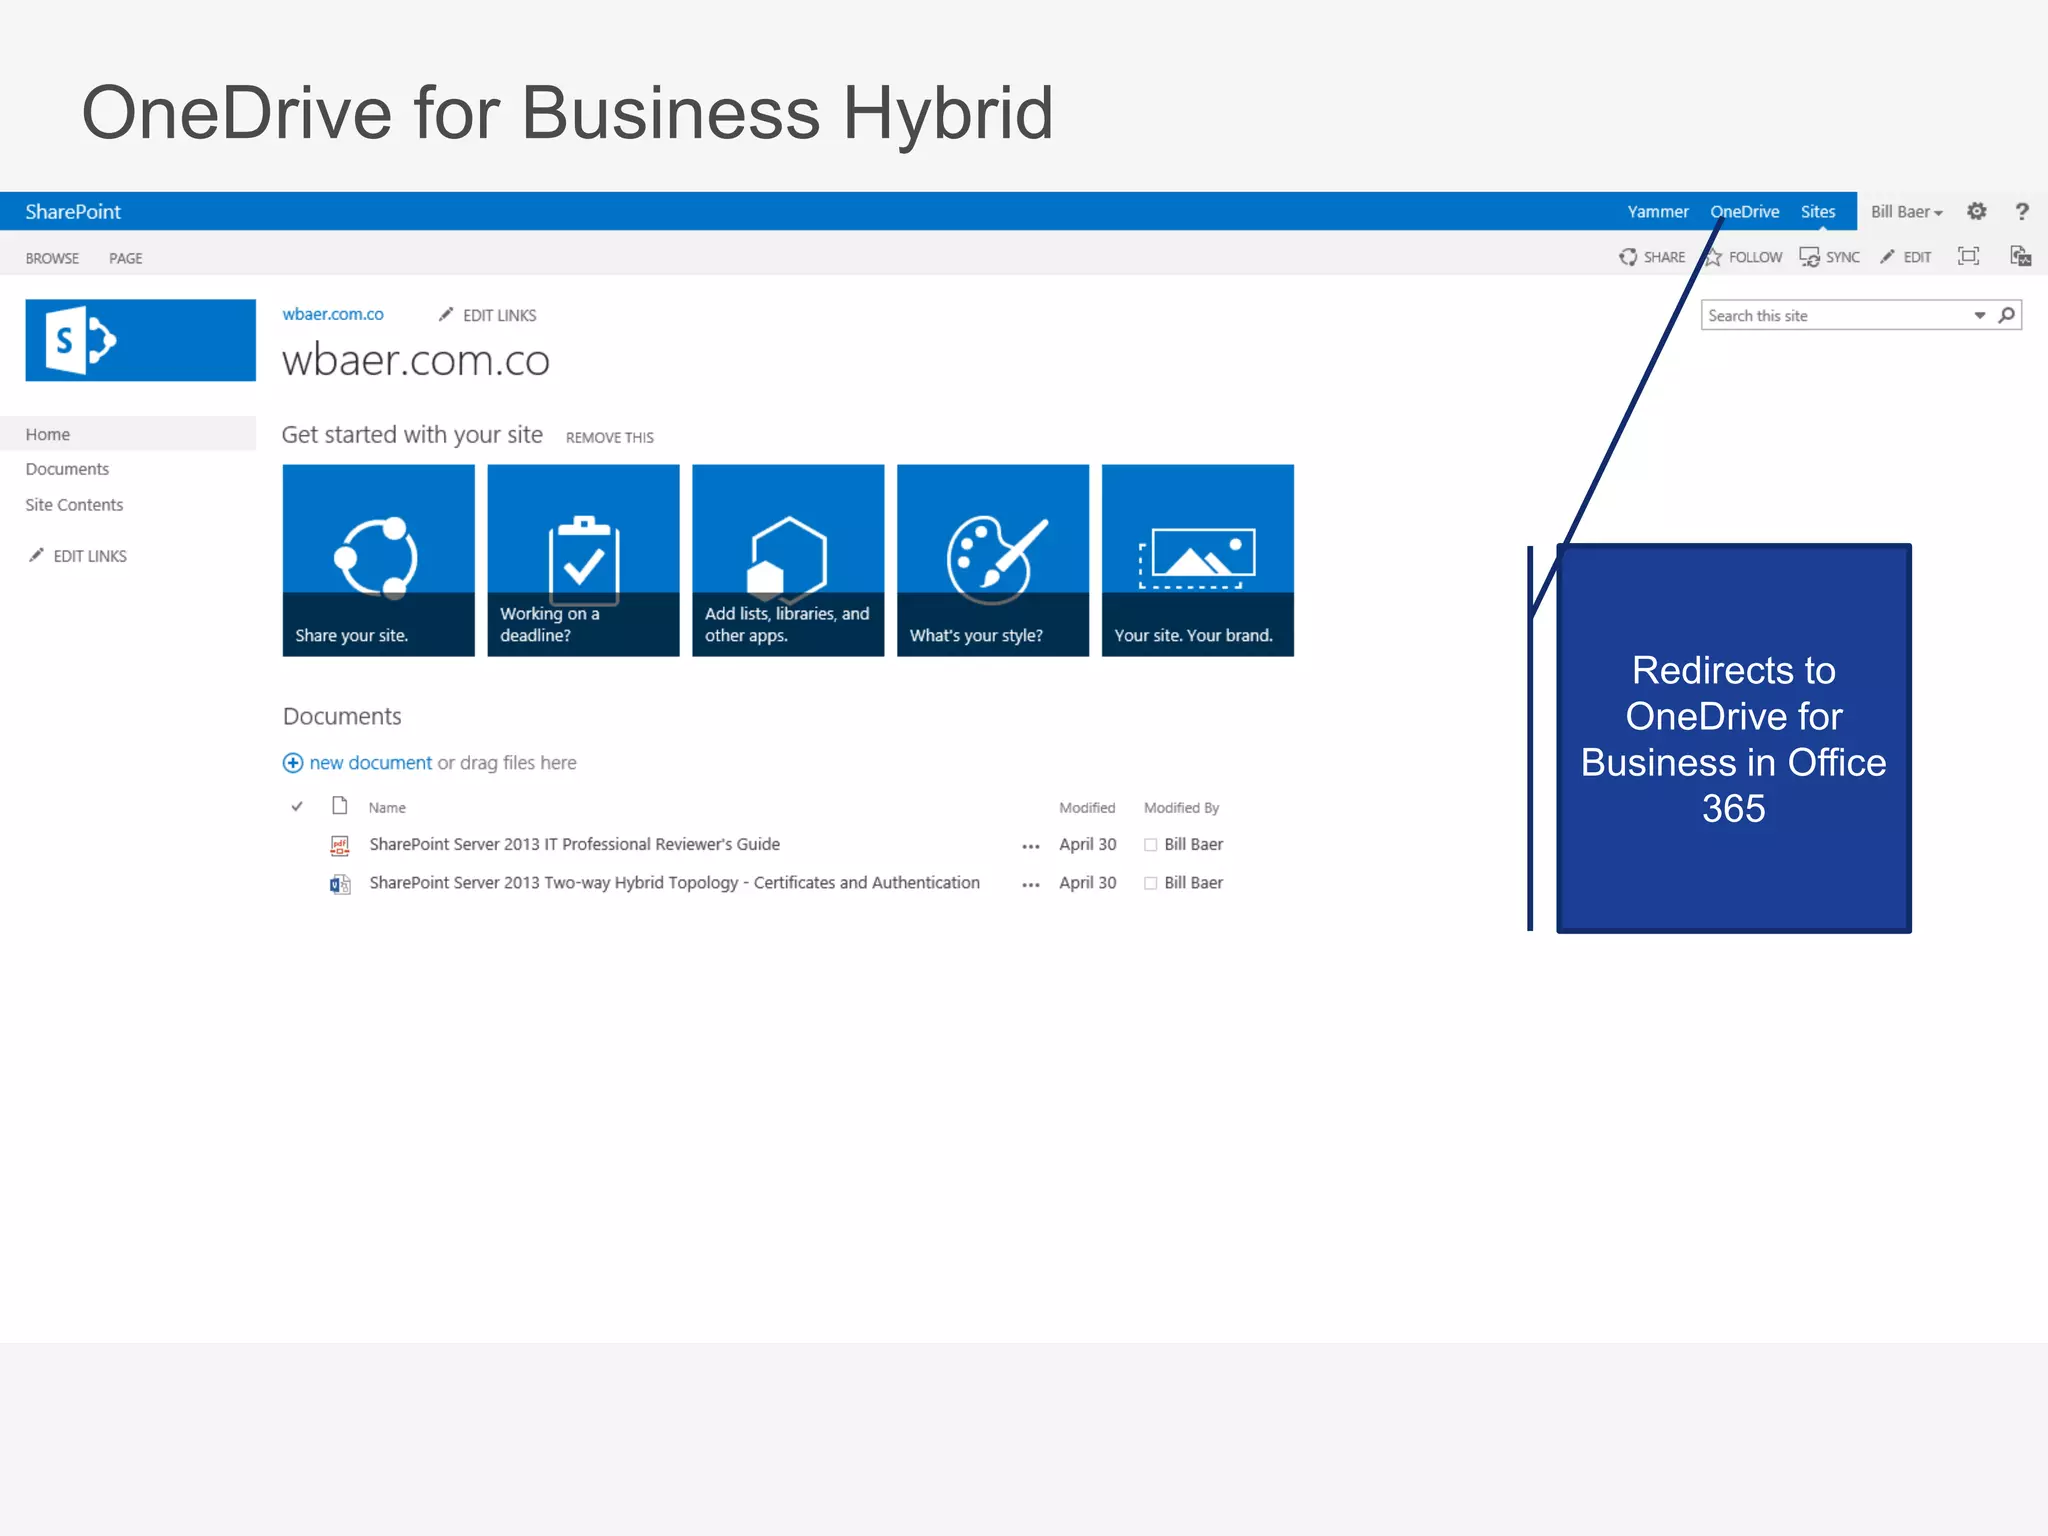
Task: Open SharePoint Server 2013 IT Professional Reviewer's Guide
Action: coord(574,844)
